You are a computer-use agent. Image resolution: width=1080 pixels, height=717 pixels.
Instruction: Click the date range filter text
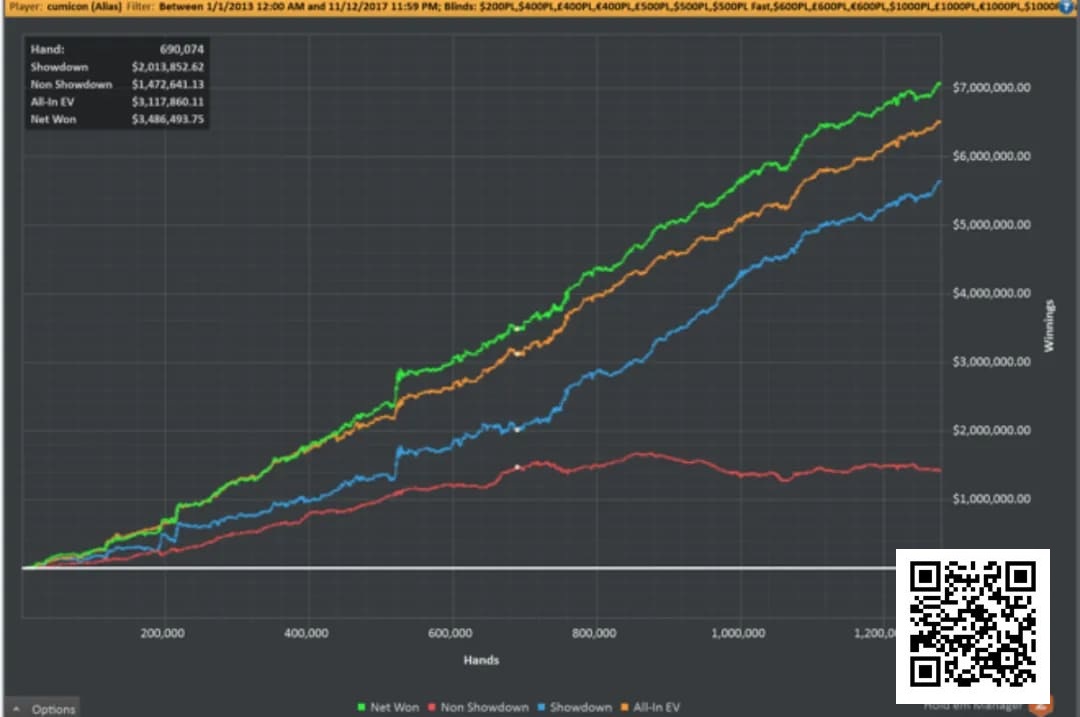pos(299,6)
